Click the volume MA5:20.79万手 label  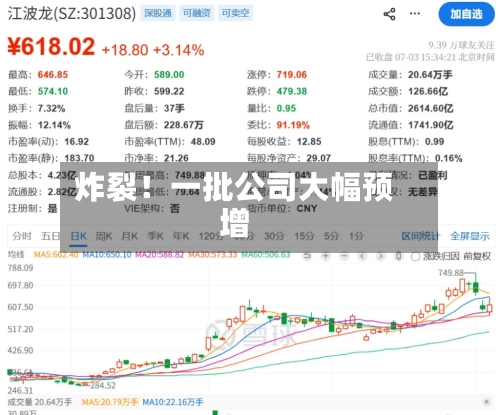point(110,402)
